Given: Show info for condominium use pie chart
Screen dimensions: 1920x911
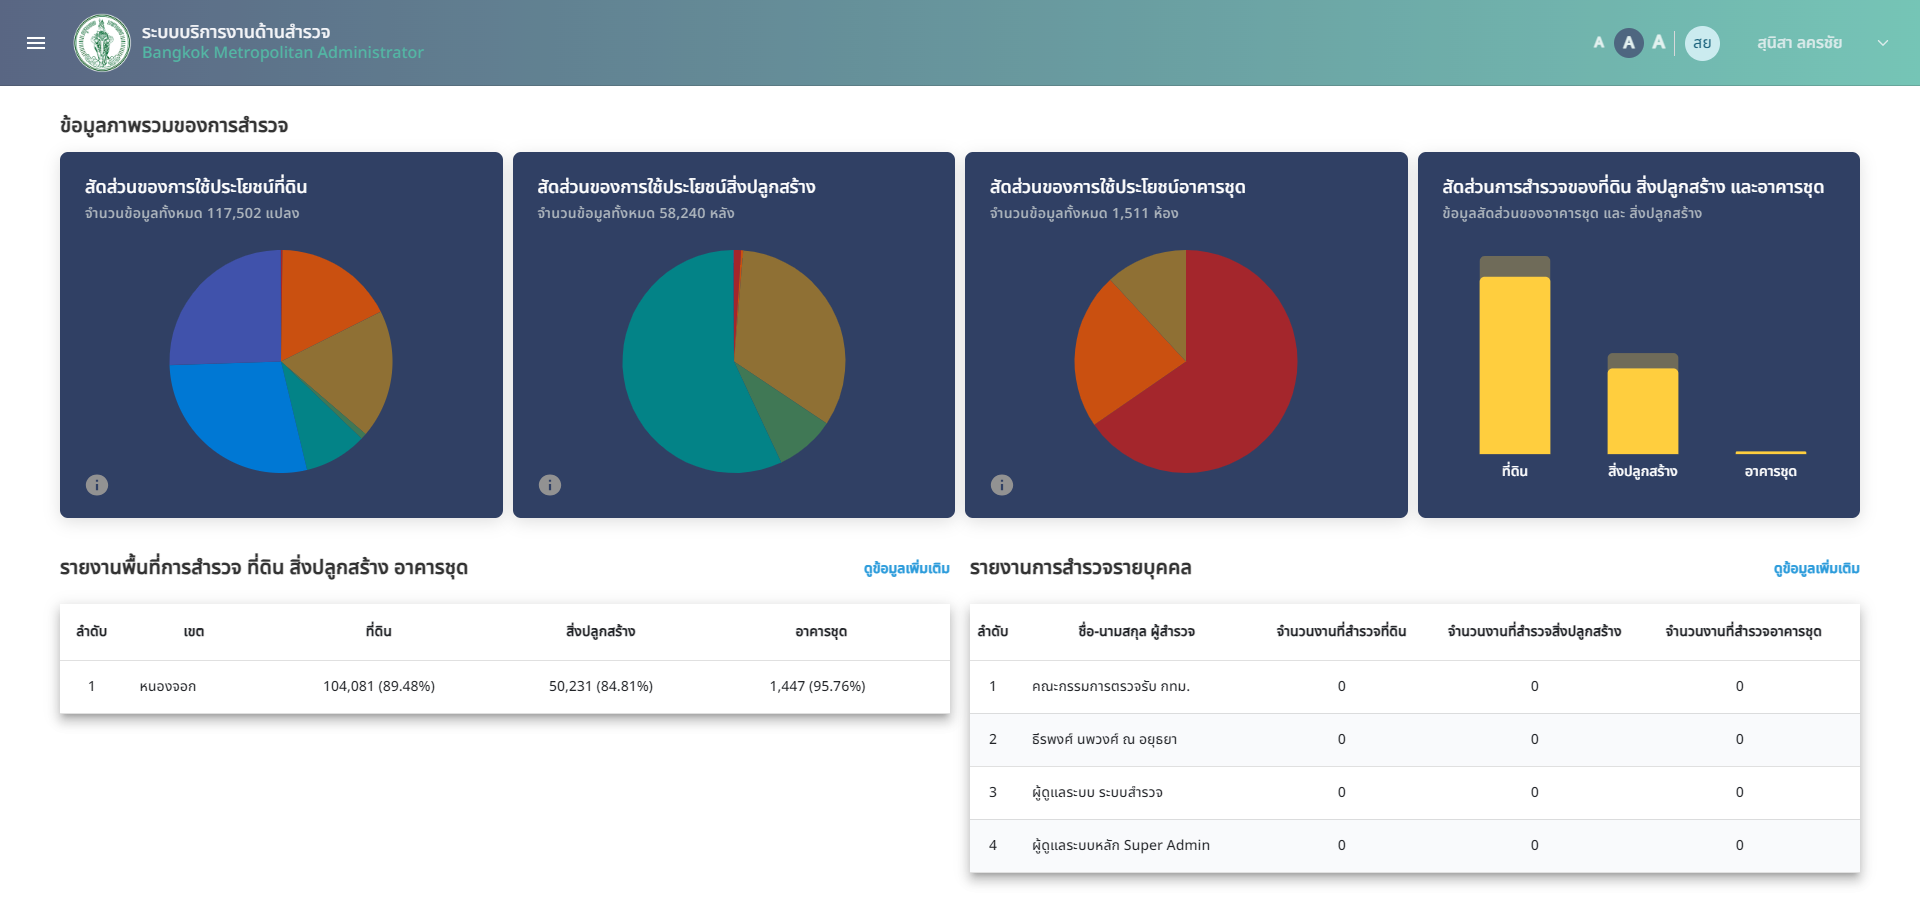Looking at the screenshot, I should (1002, 485).
